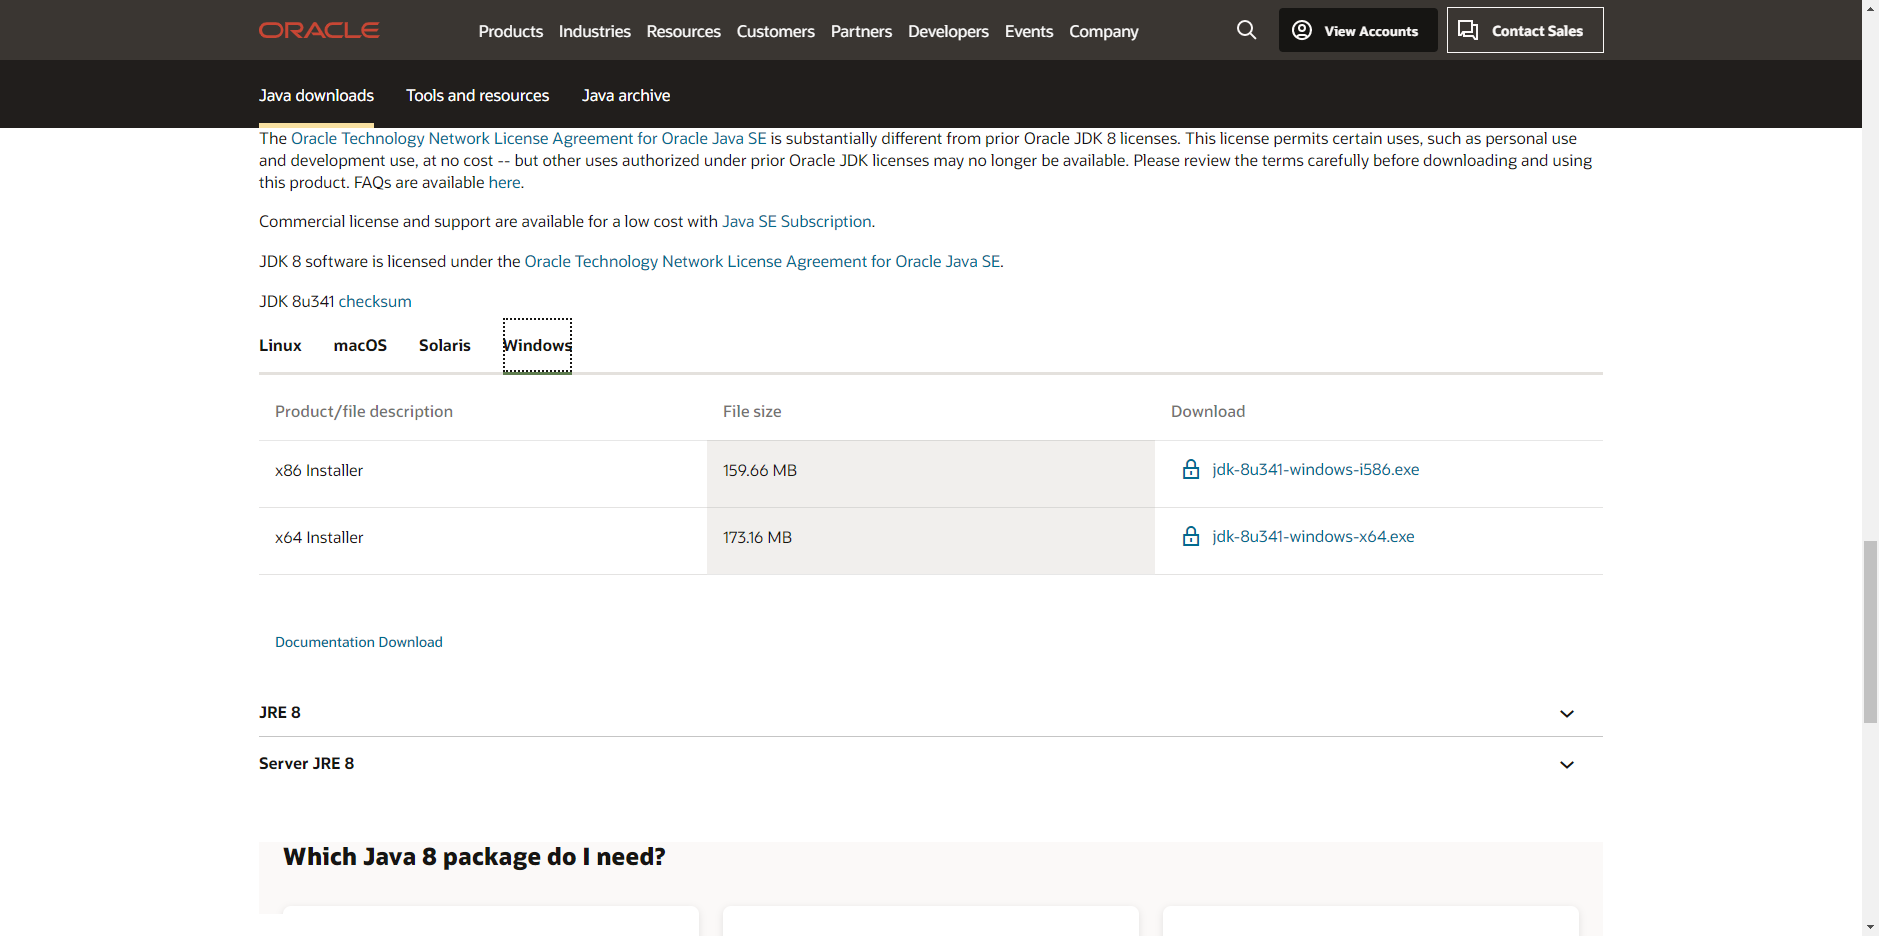Select the macOS tab

pos(360,345)
